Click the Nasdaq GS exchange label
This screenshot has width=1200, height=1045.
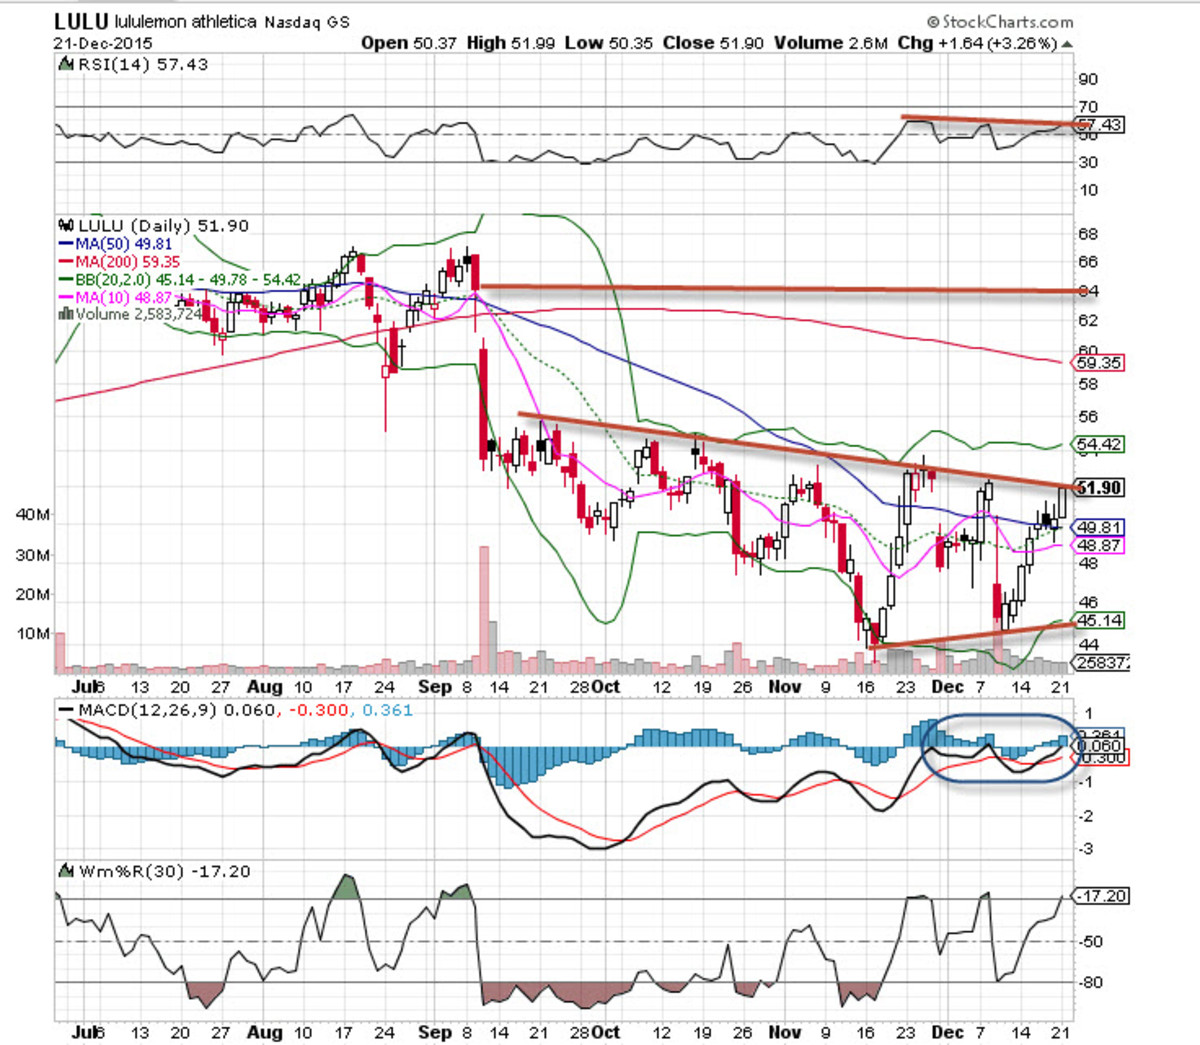306,22
